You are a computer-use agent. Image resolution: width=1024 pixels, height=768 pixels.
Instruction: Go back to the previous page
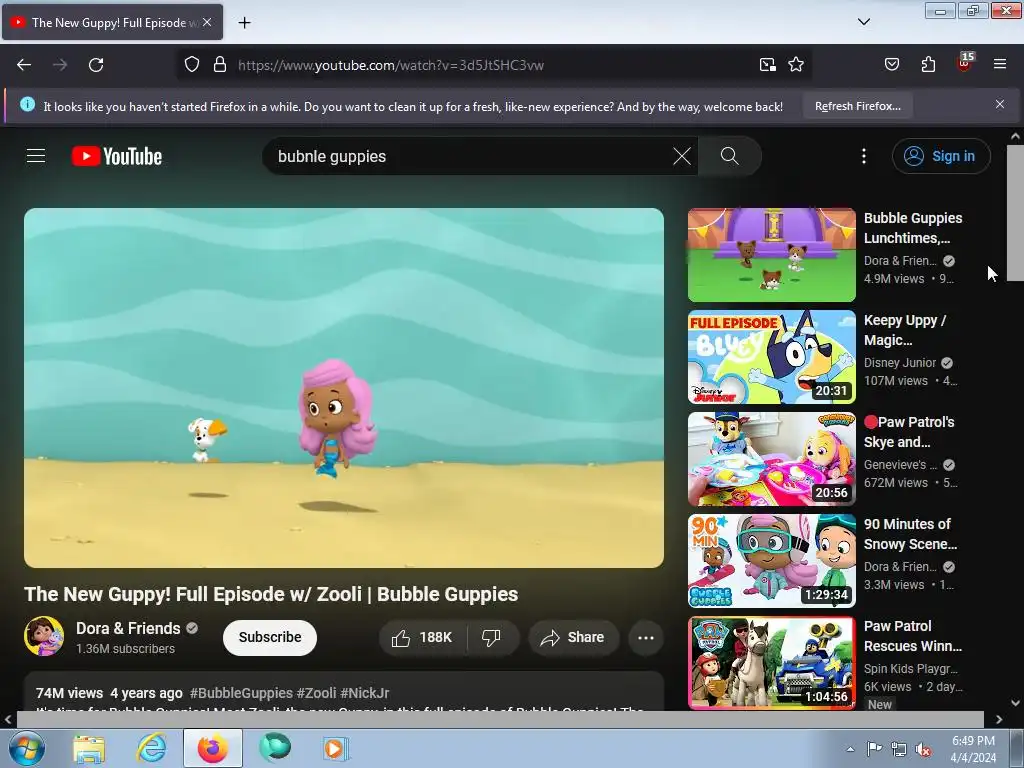(24, 65)
